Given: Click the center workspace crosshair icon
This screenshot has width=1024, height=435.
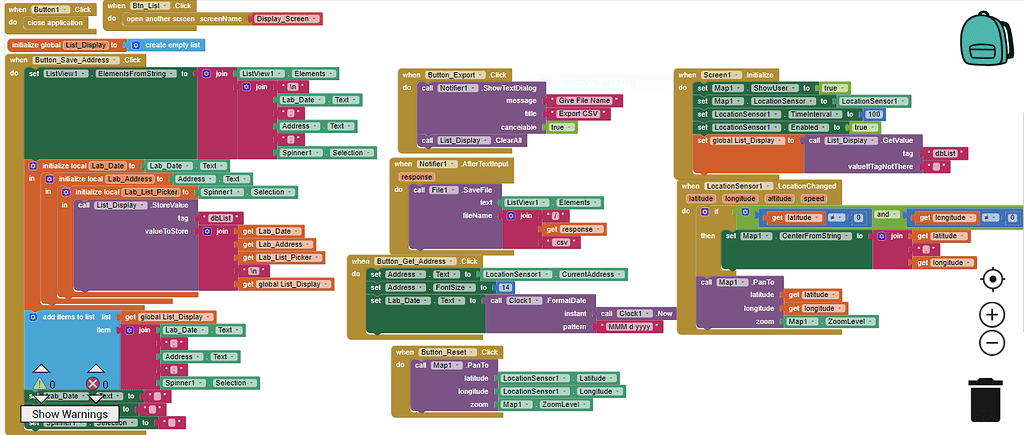Looking at the screenshot, I should tap(992, 279).
